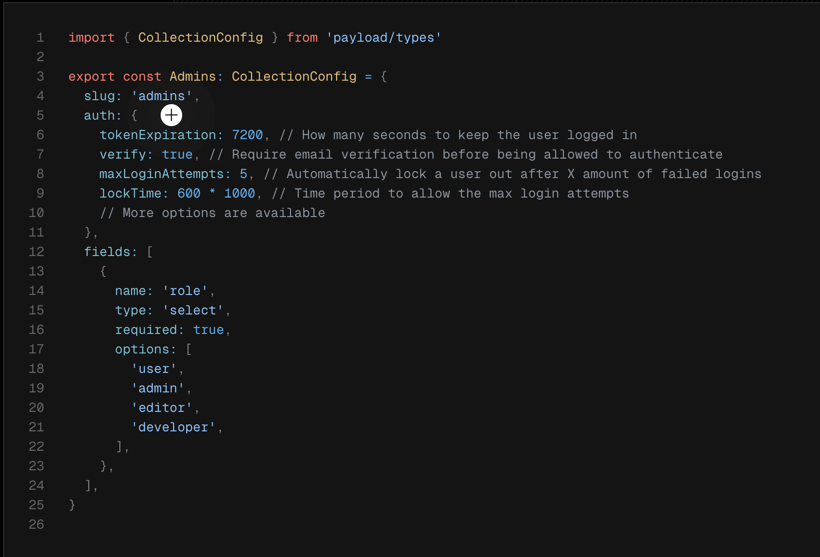Click the 'role' name string
The image size is (820, 557).
coord(185,291)
